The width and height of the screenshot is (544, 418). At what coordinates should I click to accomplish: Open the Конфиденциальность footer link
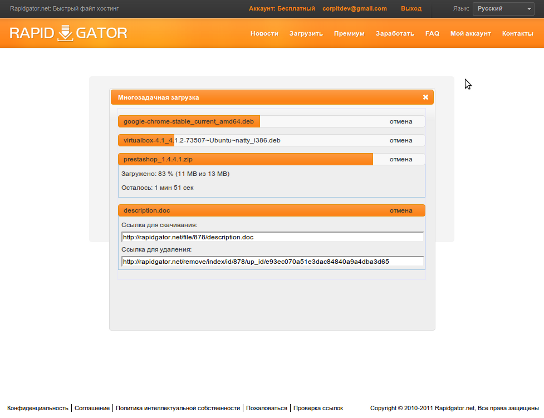(37, 408)
